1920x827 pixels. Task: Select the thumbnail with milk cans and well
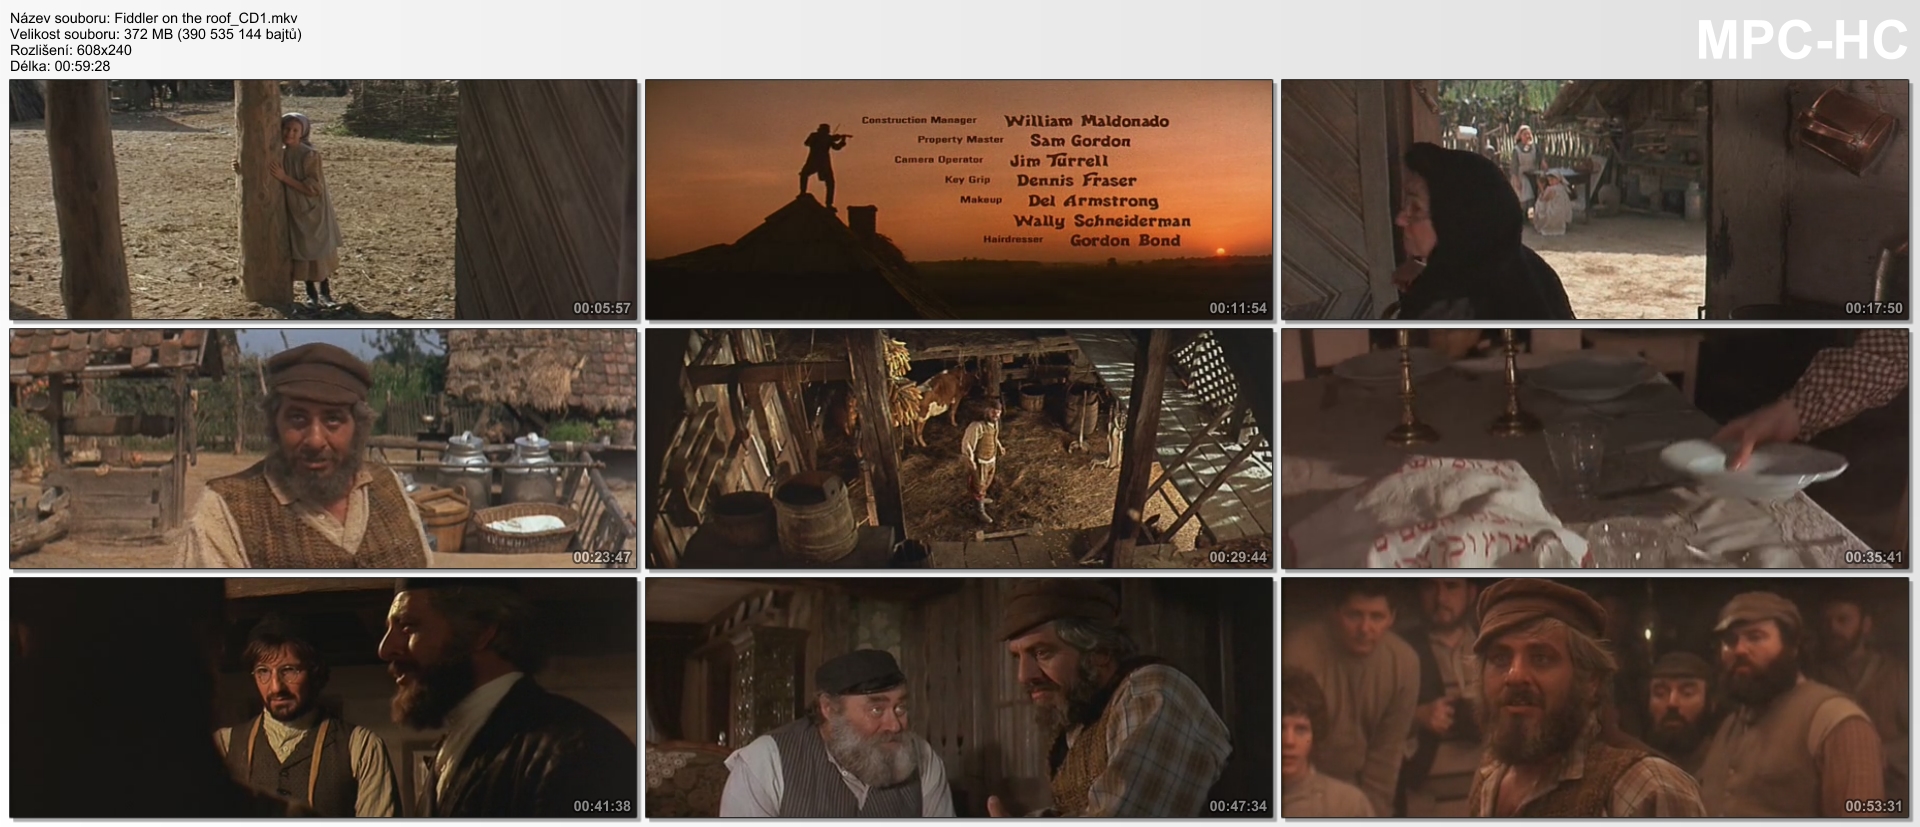(323, 449)
